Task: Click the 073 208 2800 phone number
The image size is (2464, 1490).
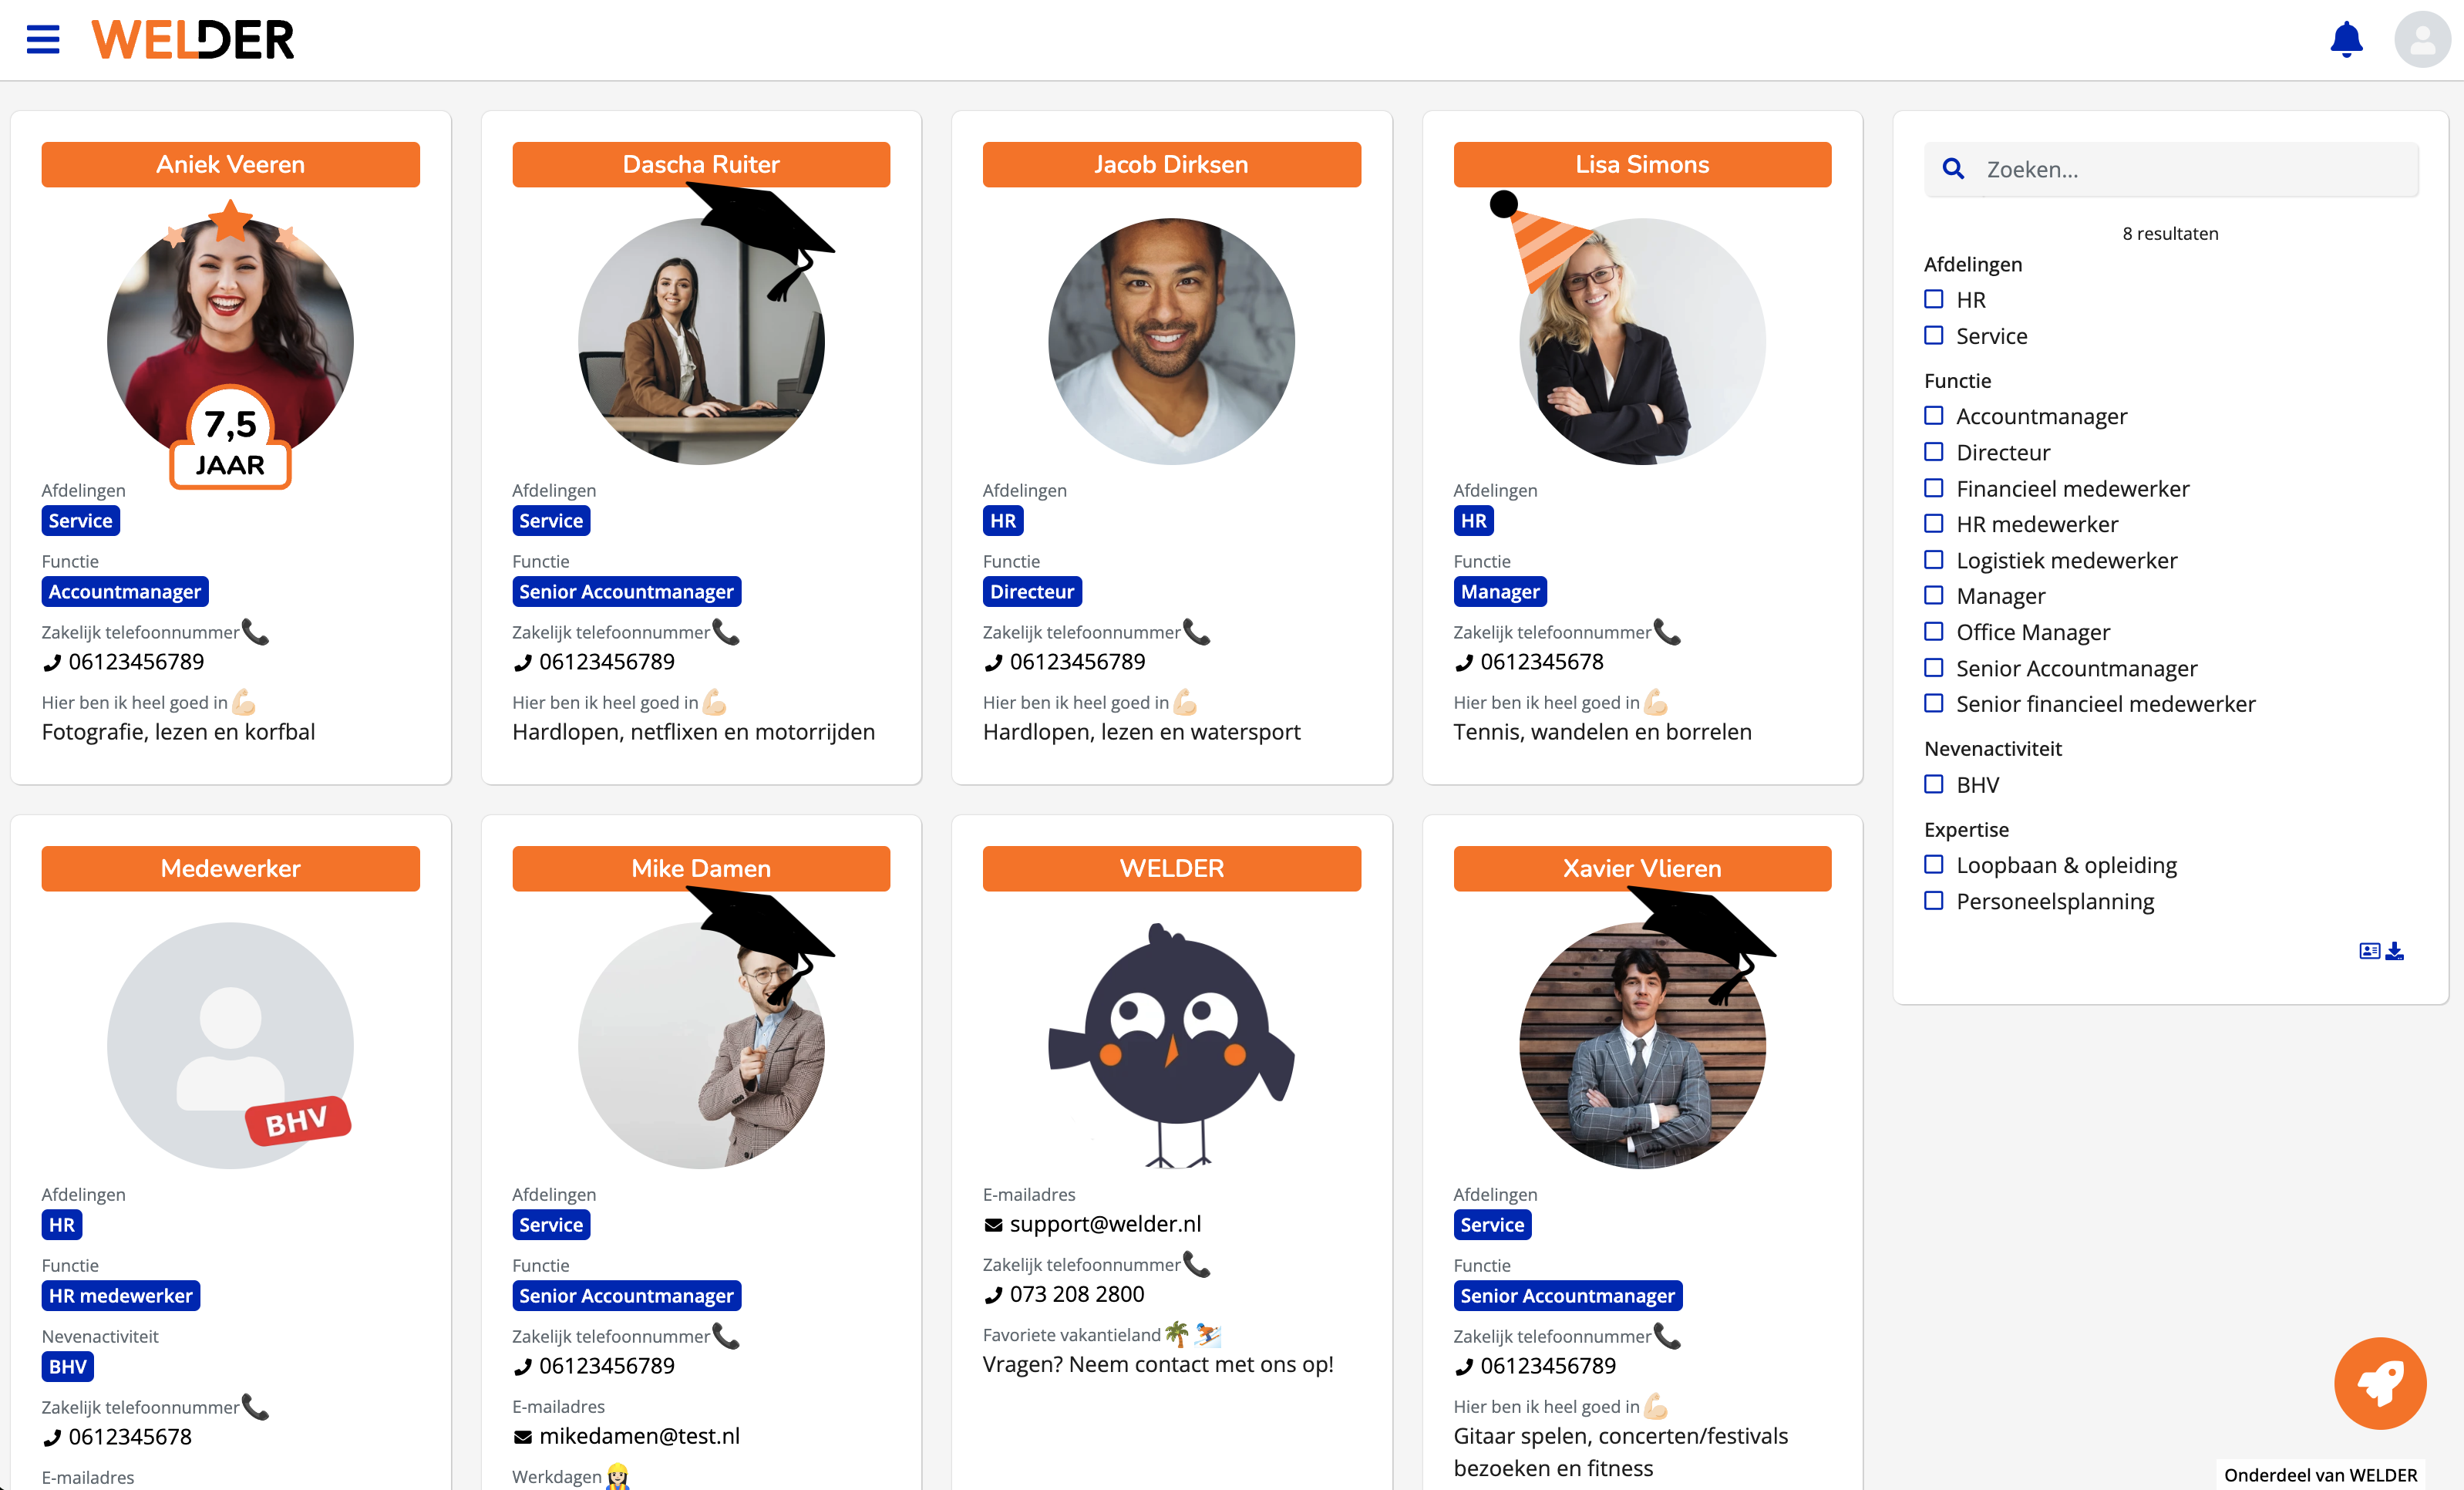Action: point(1076,1294)
